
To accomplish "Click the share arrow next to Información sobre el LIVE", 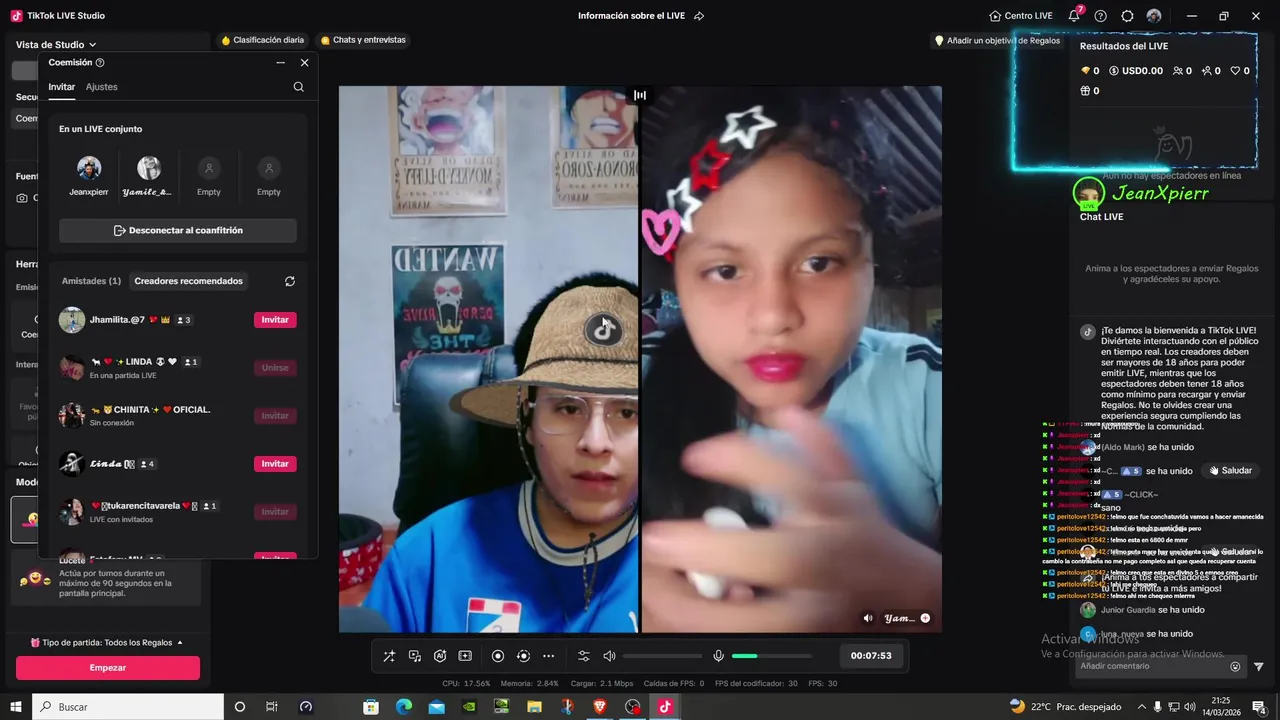I will (x=699, y=16).
